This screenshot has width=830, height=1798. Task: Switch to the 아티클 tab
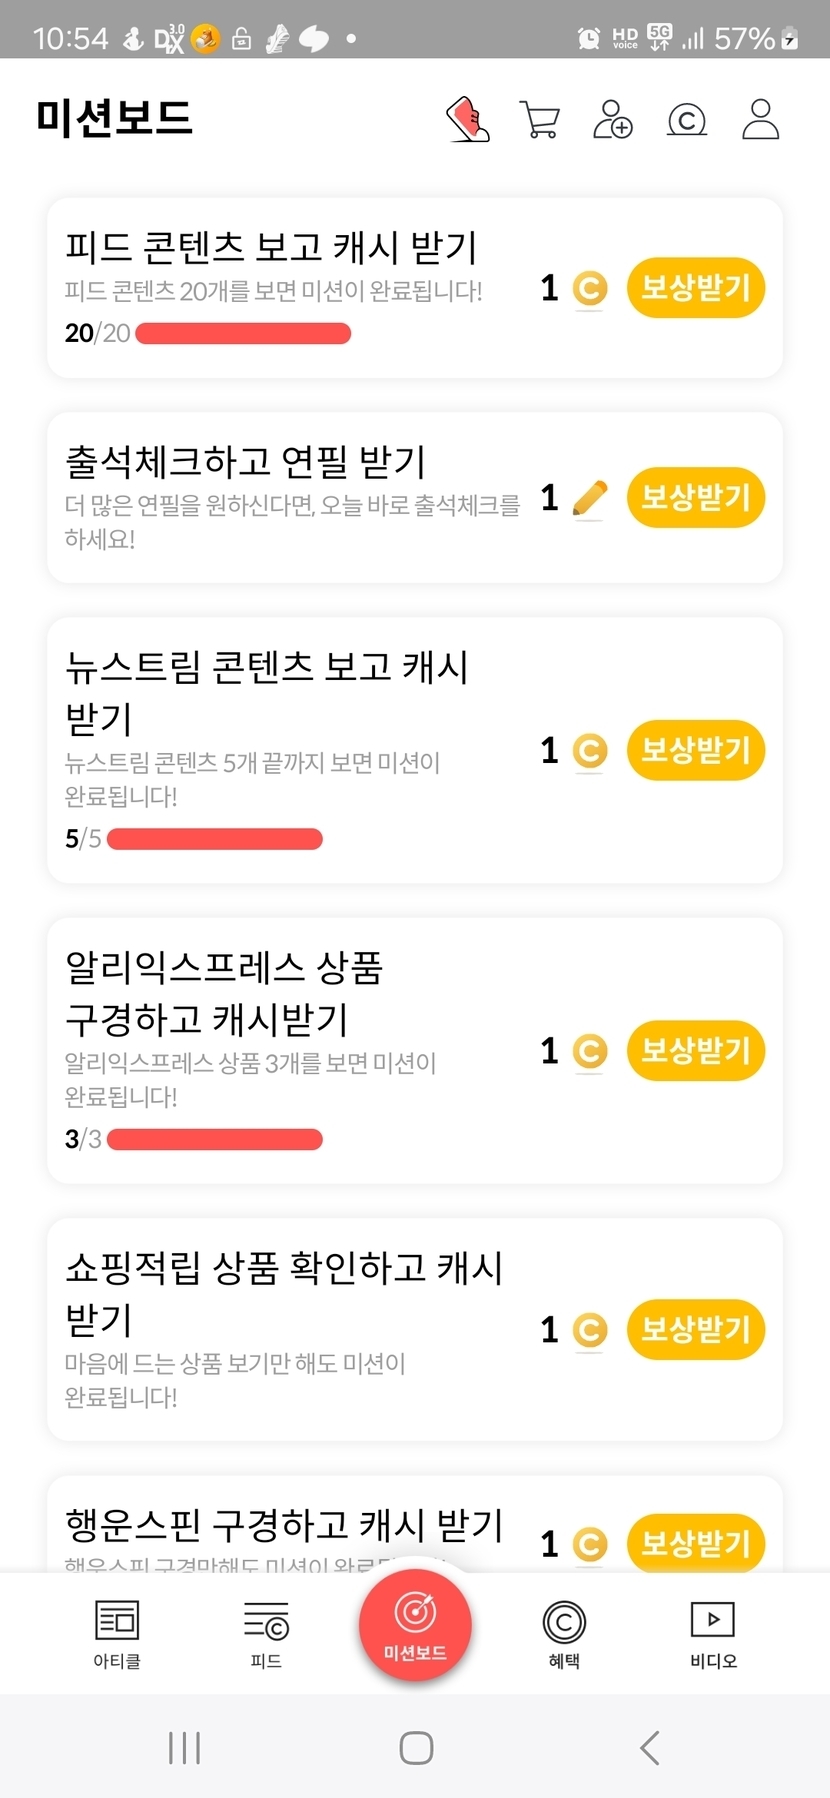pyautogui.click(x=117, y=1634)
